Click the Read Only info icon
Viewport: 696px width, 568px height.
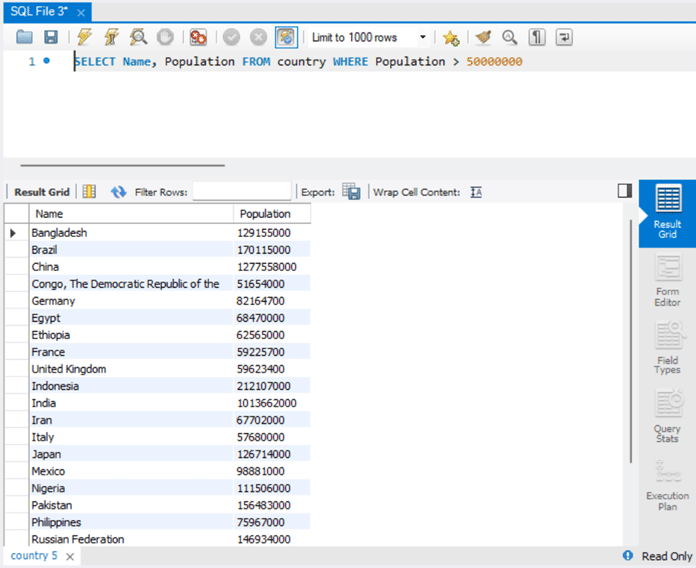click(x=628, y=556)
